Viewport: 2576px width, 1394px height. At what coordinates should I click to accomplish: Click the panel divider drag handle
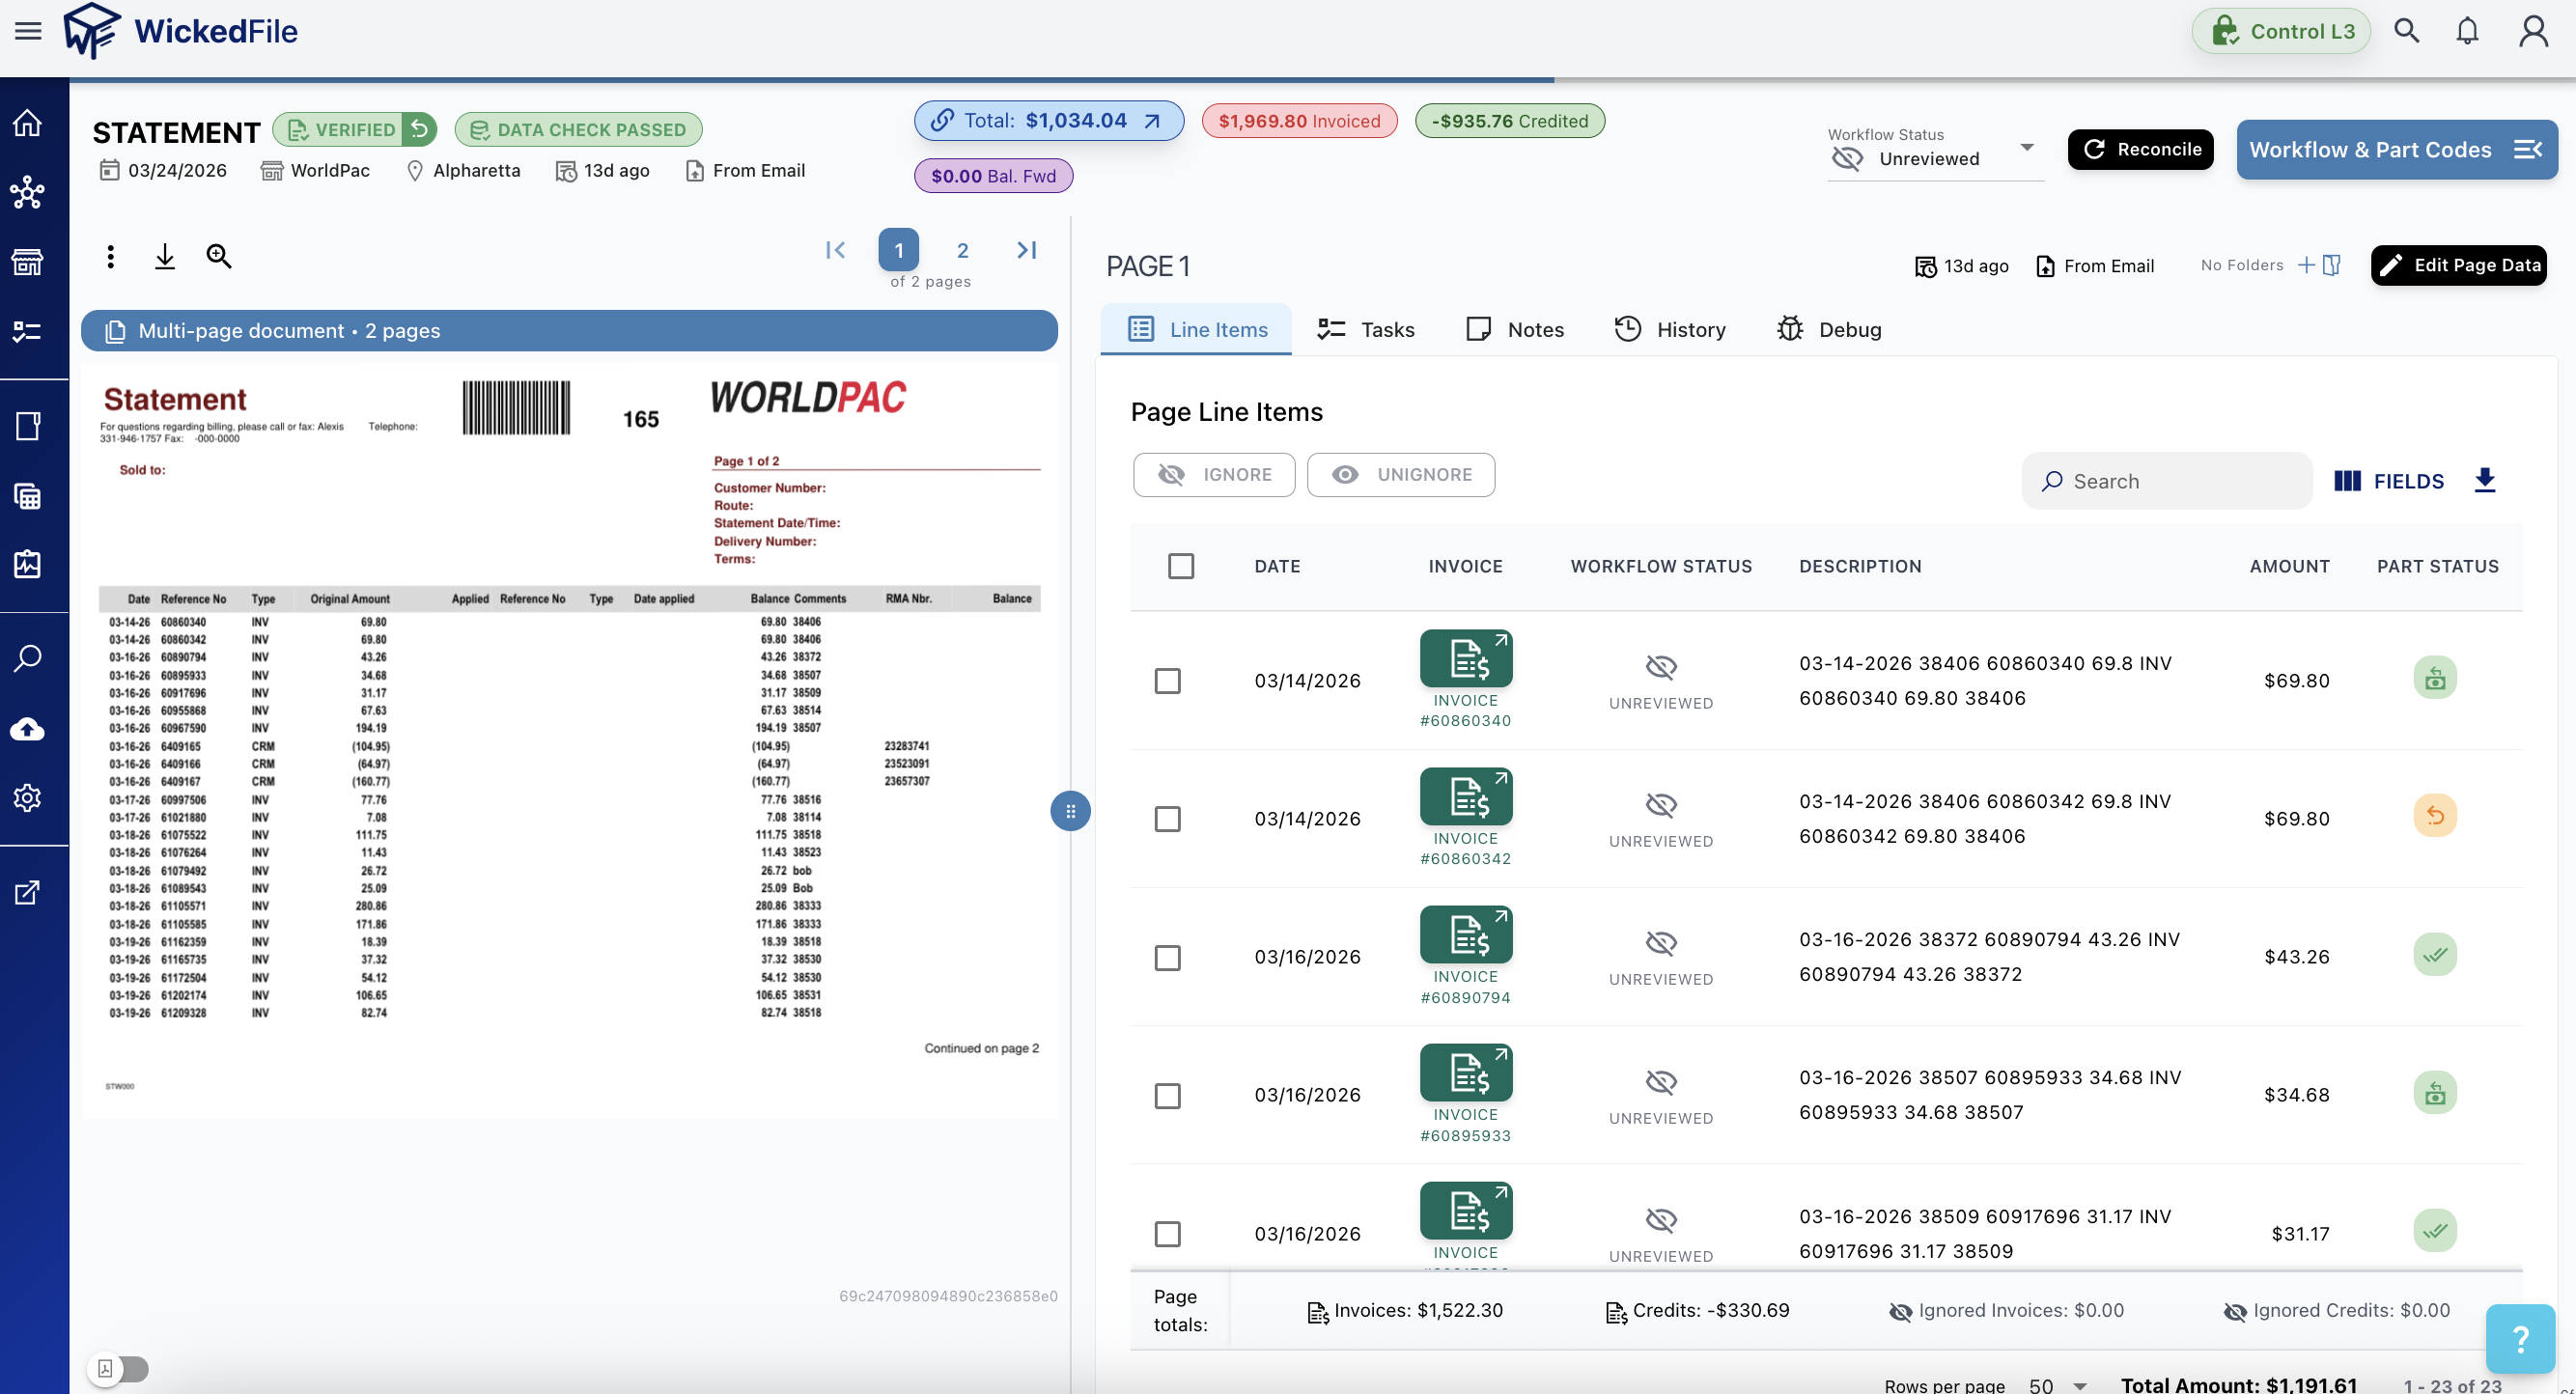tap(1070, 811)
